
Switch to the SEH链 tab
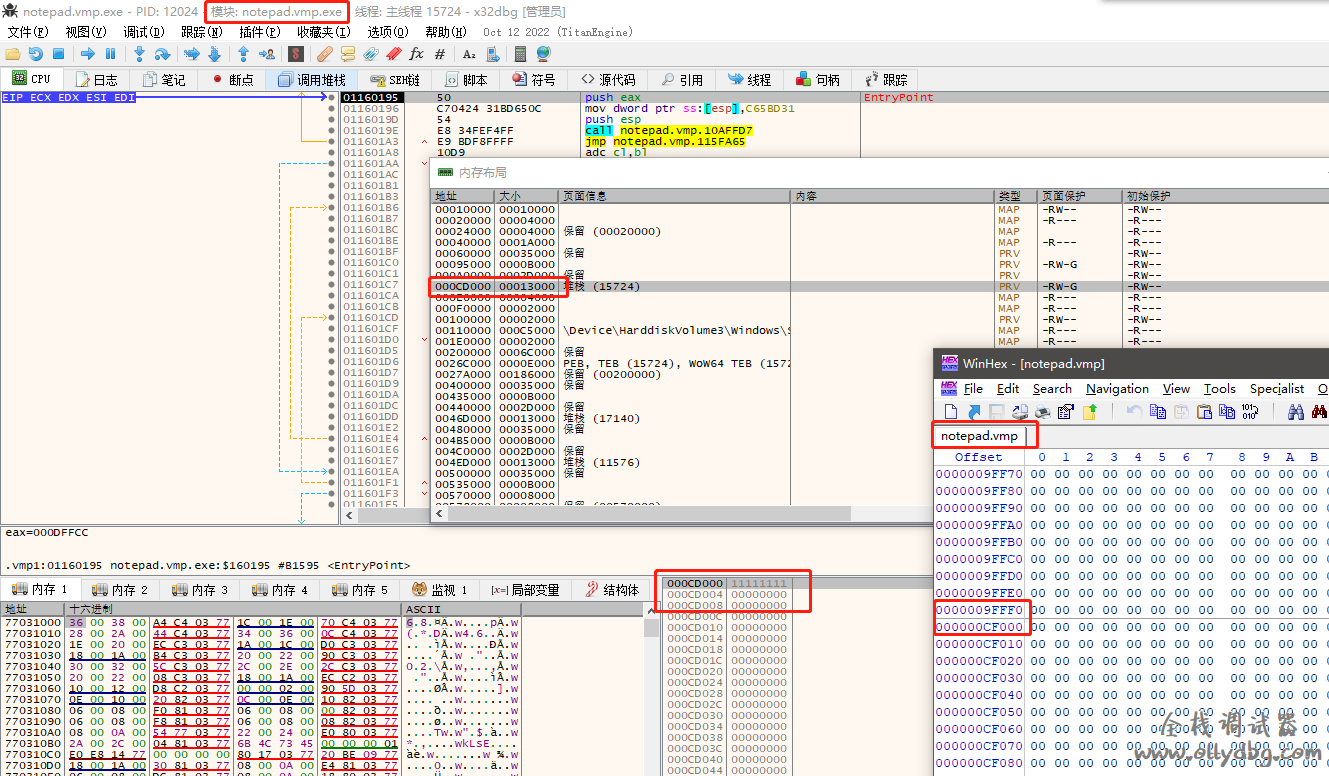[395, 79]
